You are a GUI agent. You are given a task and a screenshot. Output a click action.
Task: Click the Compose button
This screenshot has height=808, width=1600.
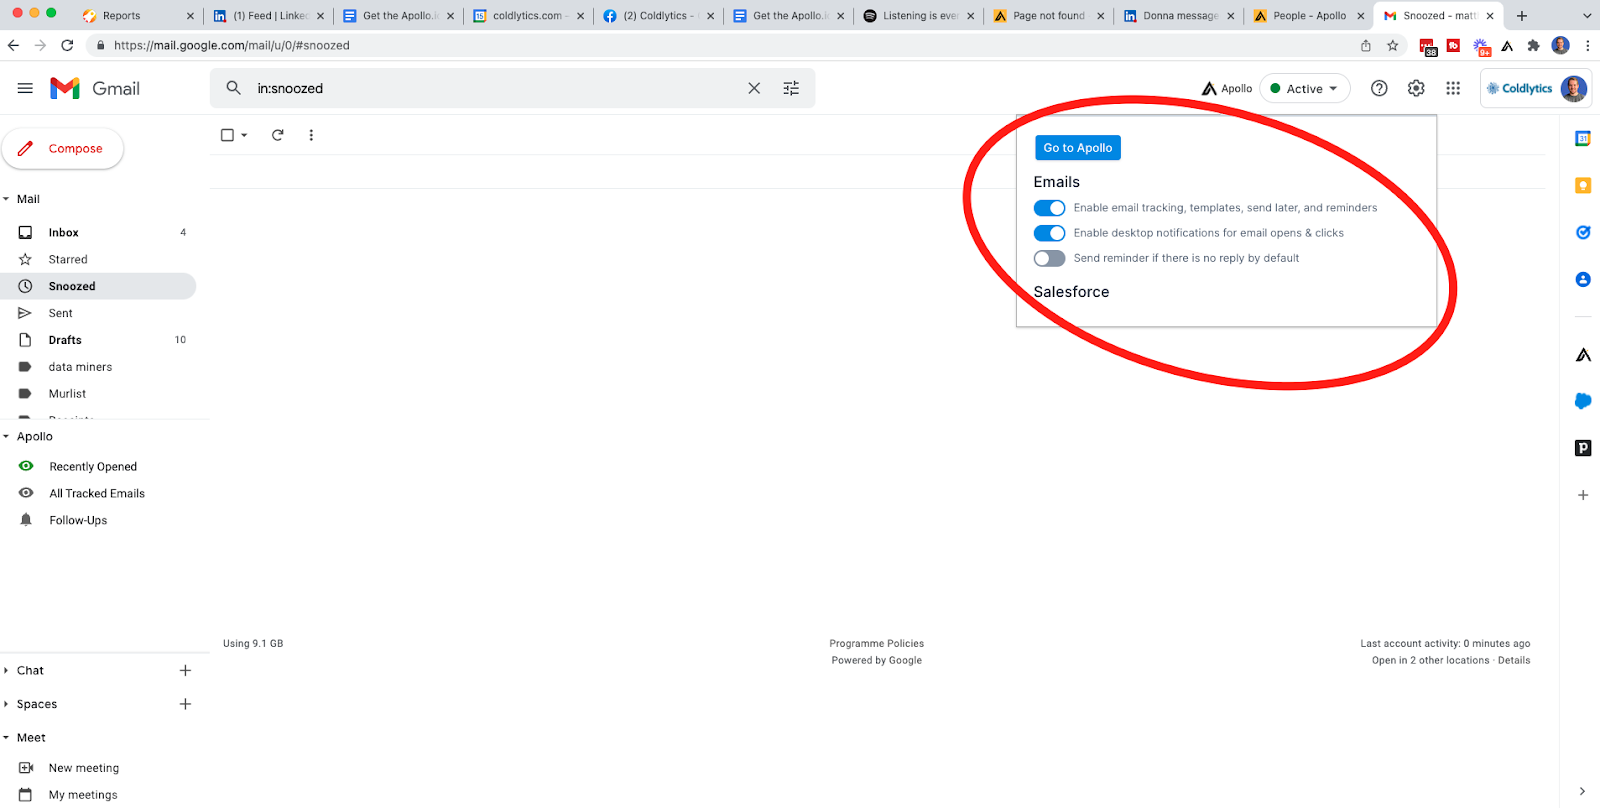point(62,148)
